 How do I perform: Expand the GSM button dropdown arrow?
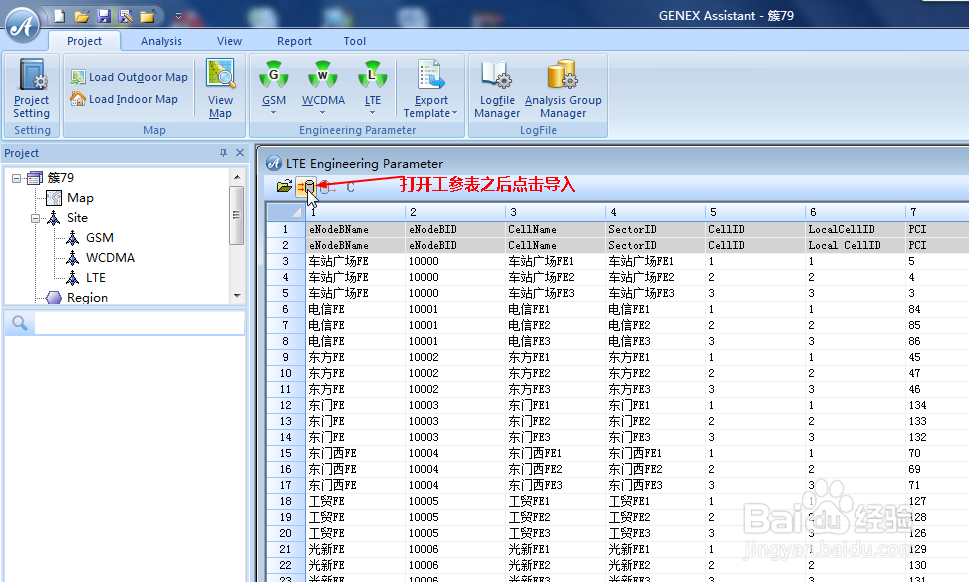coord(273,112)
